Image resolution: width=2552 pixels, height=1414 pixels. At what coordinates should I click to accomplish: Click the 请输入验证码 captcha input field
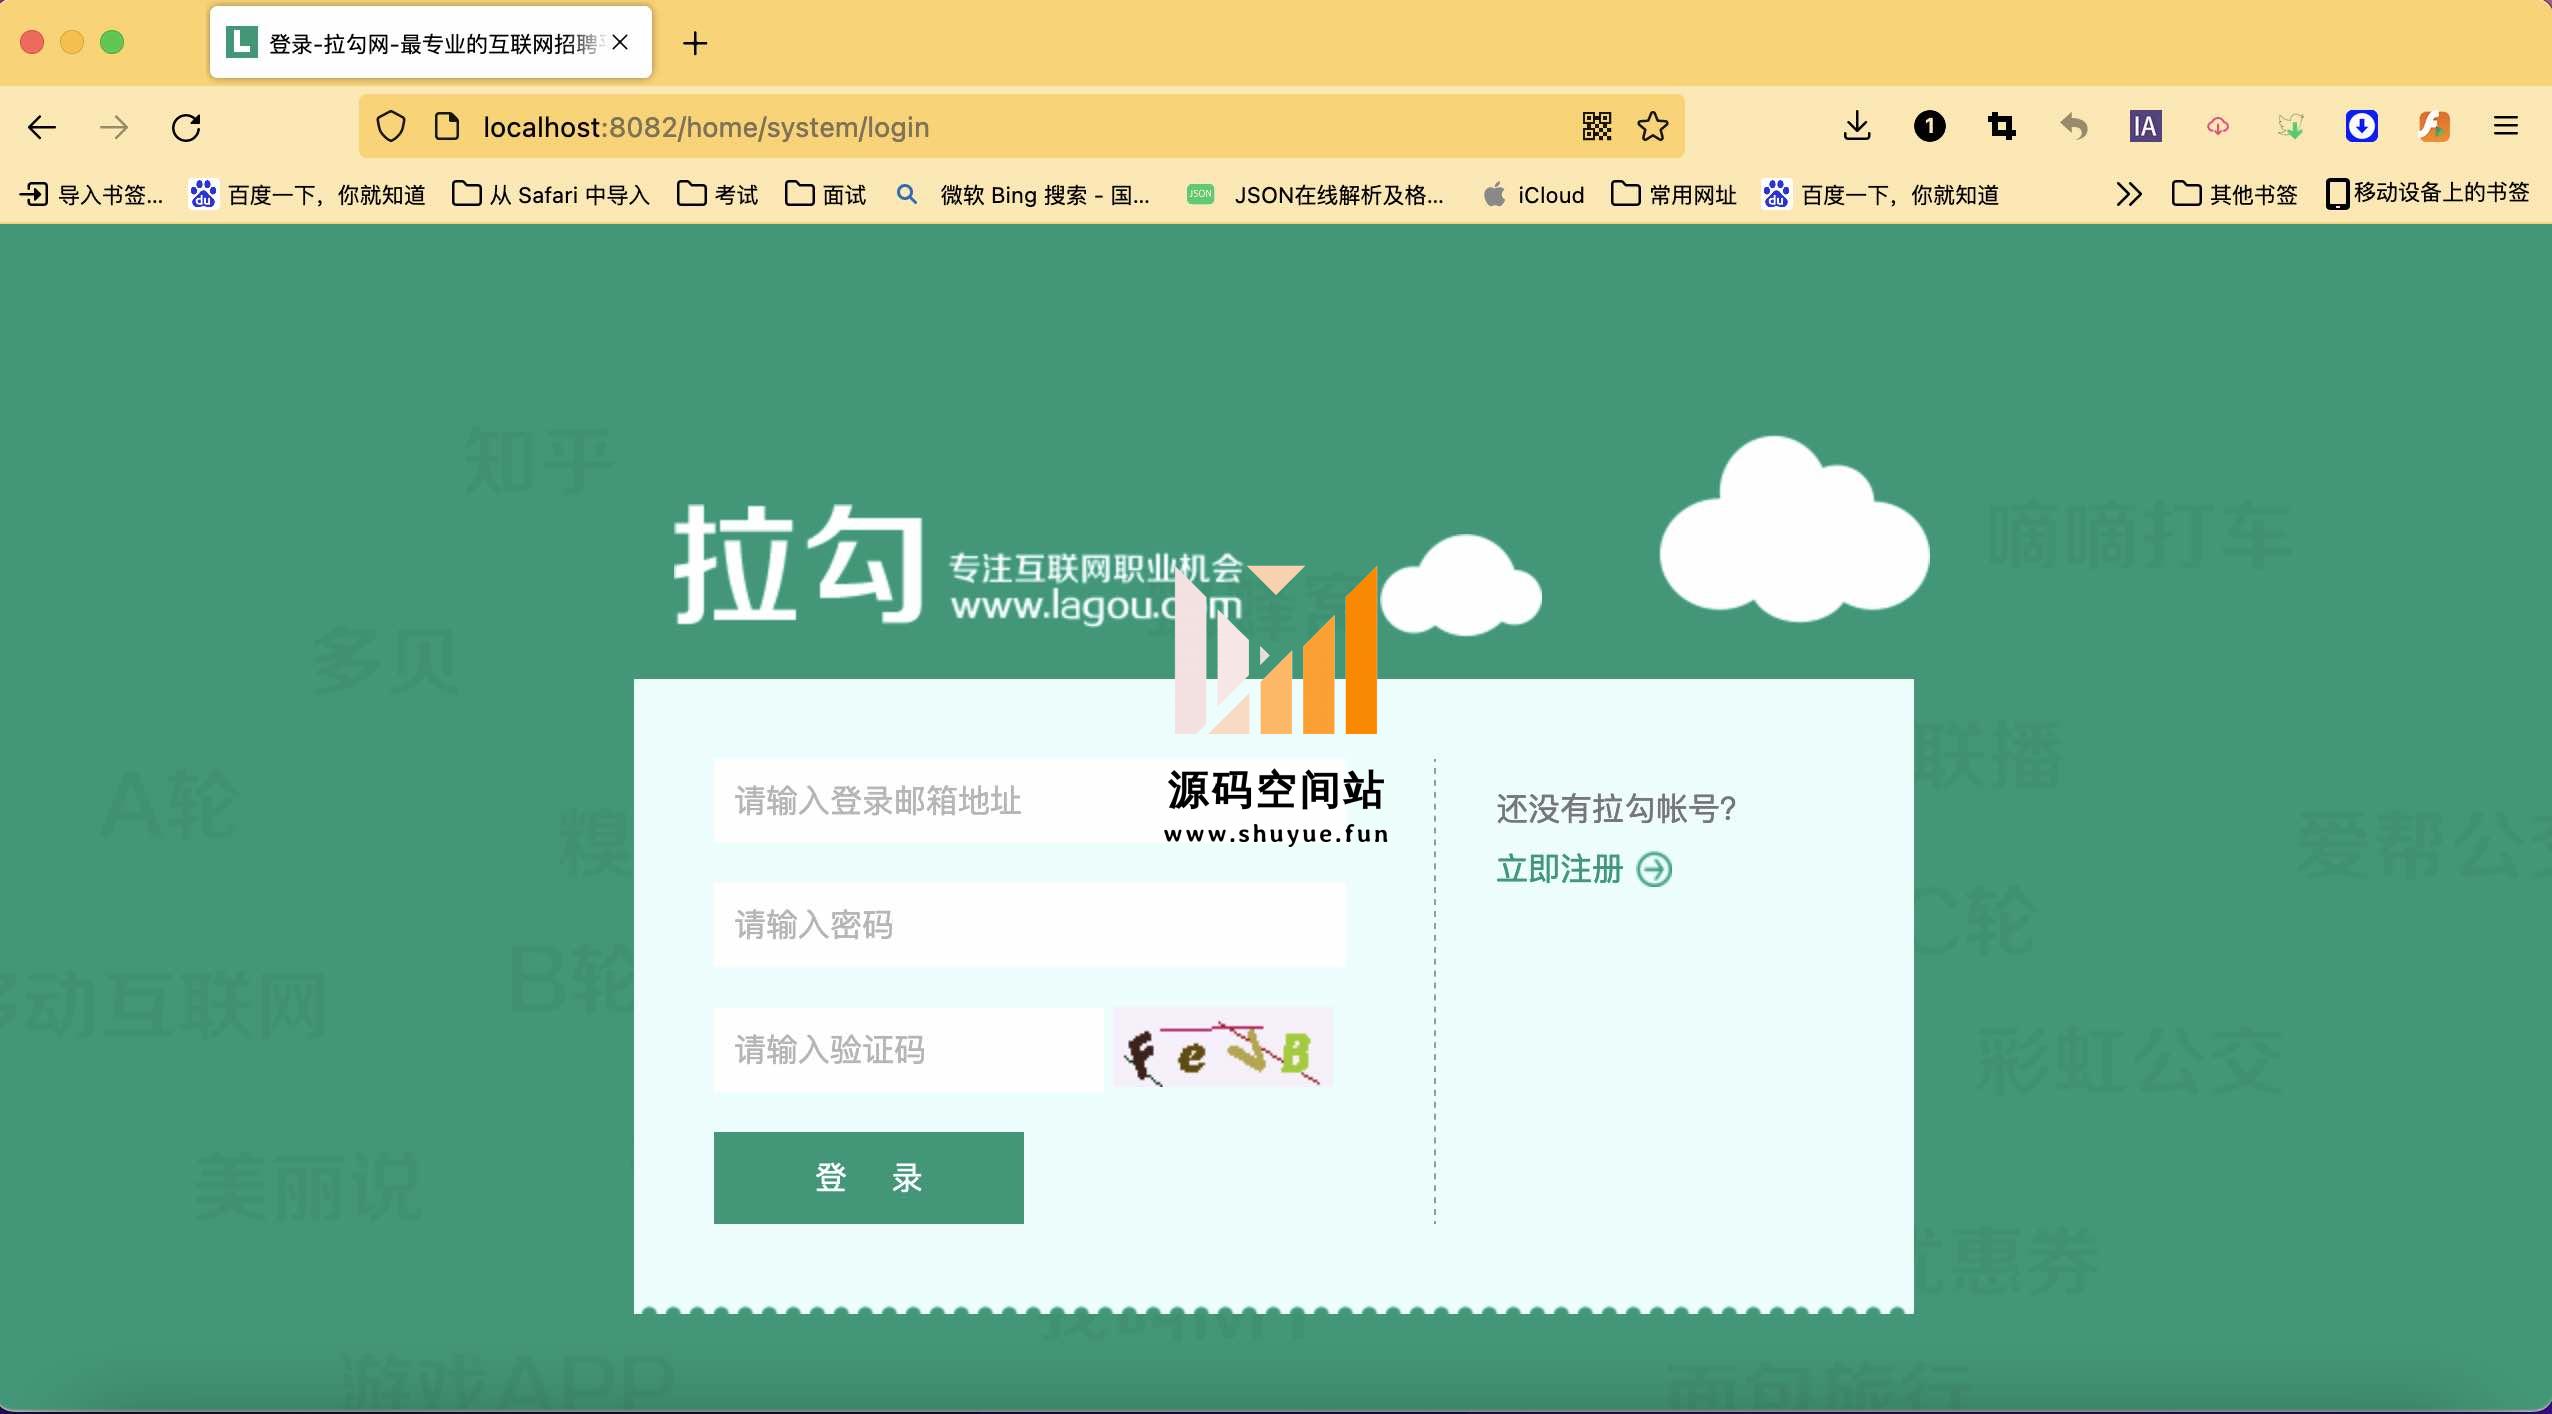(908, 1049)
